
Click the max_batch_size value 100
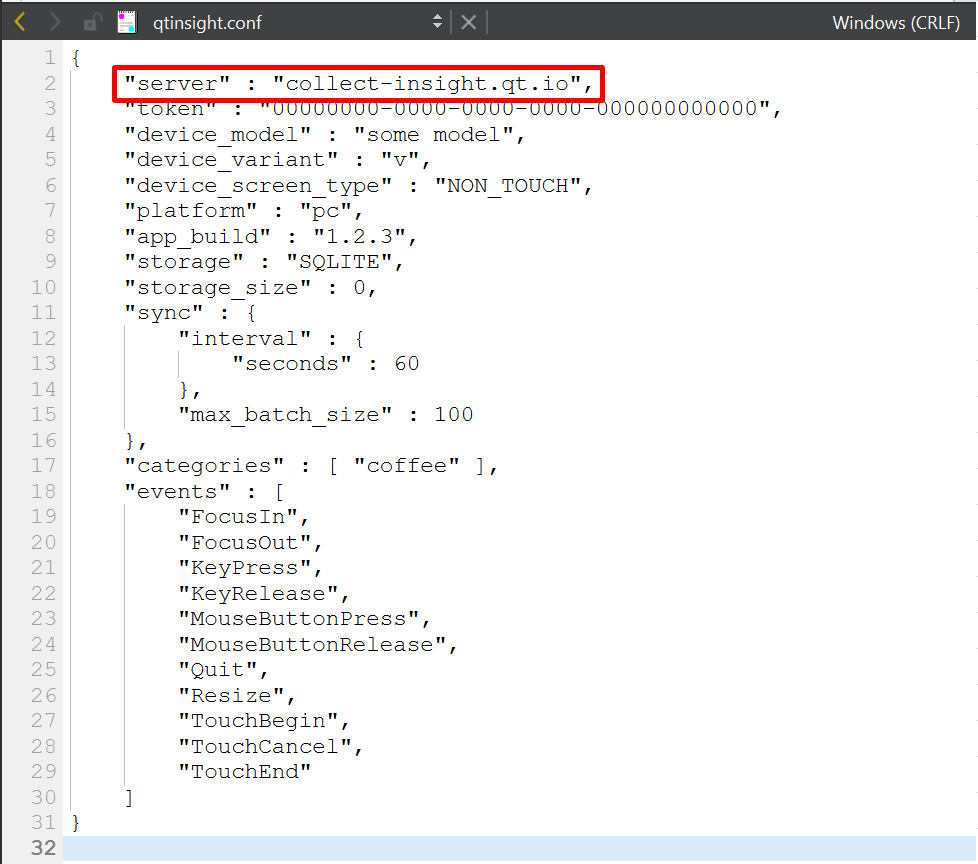click(x=453, y=415)
